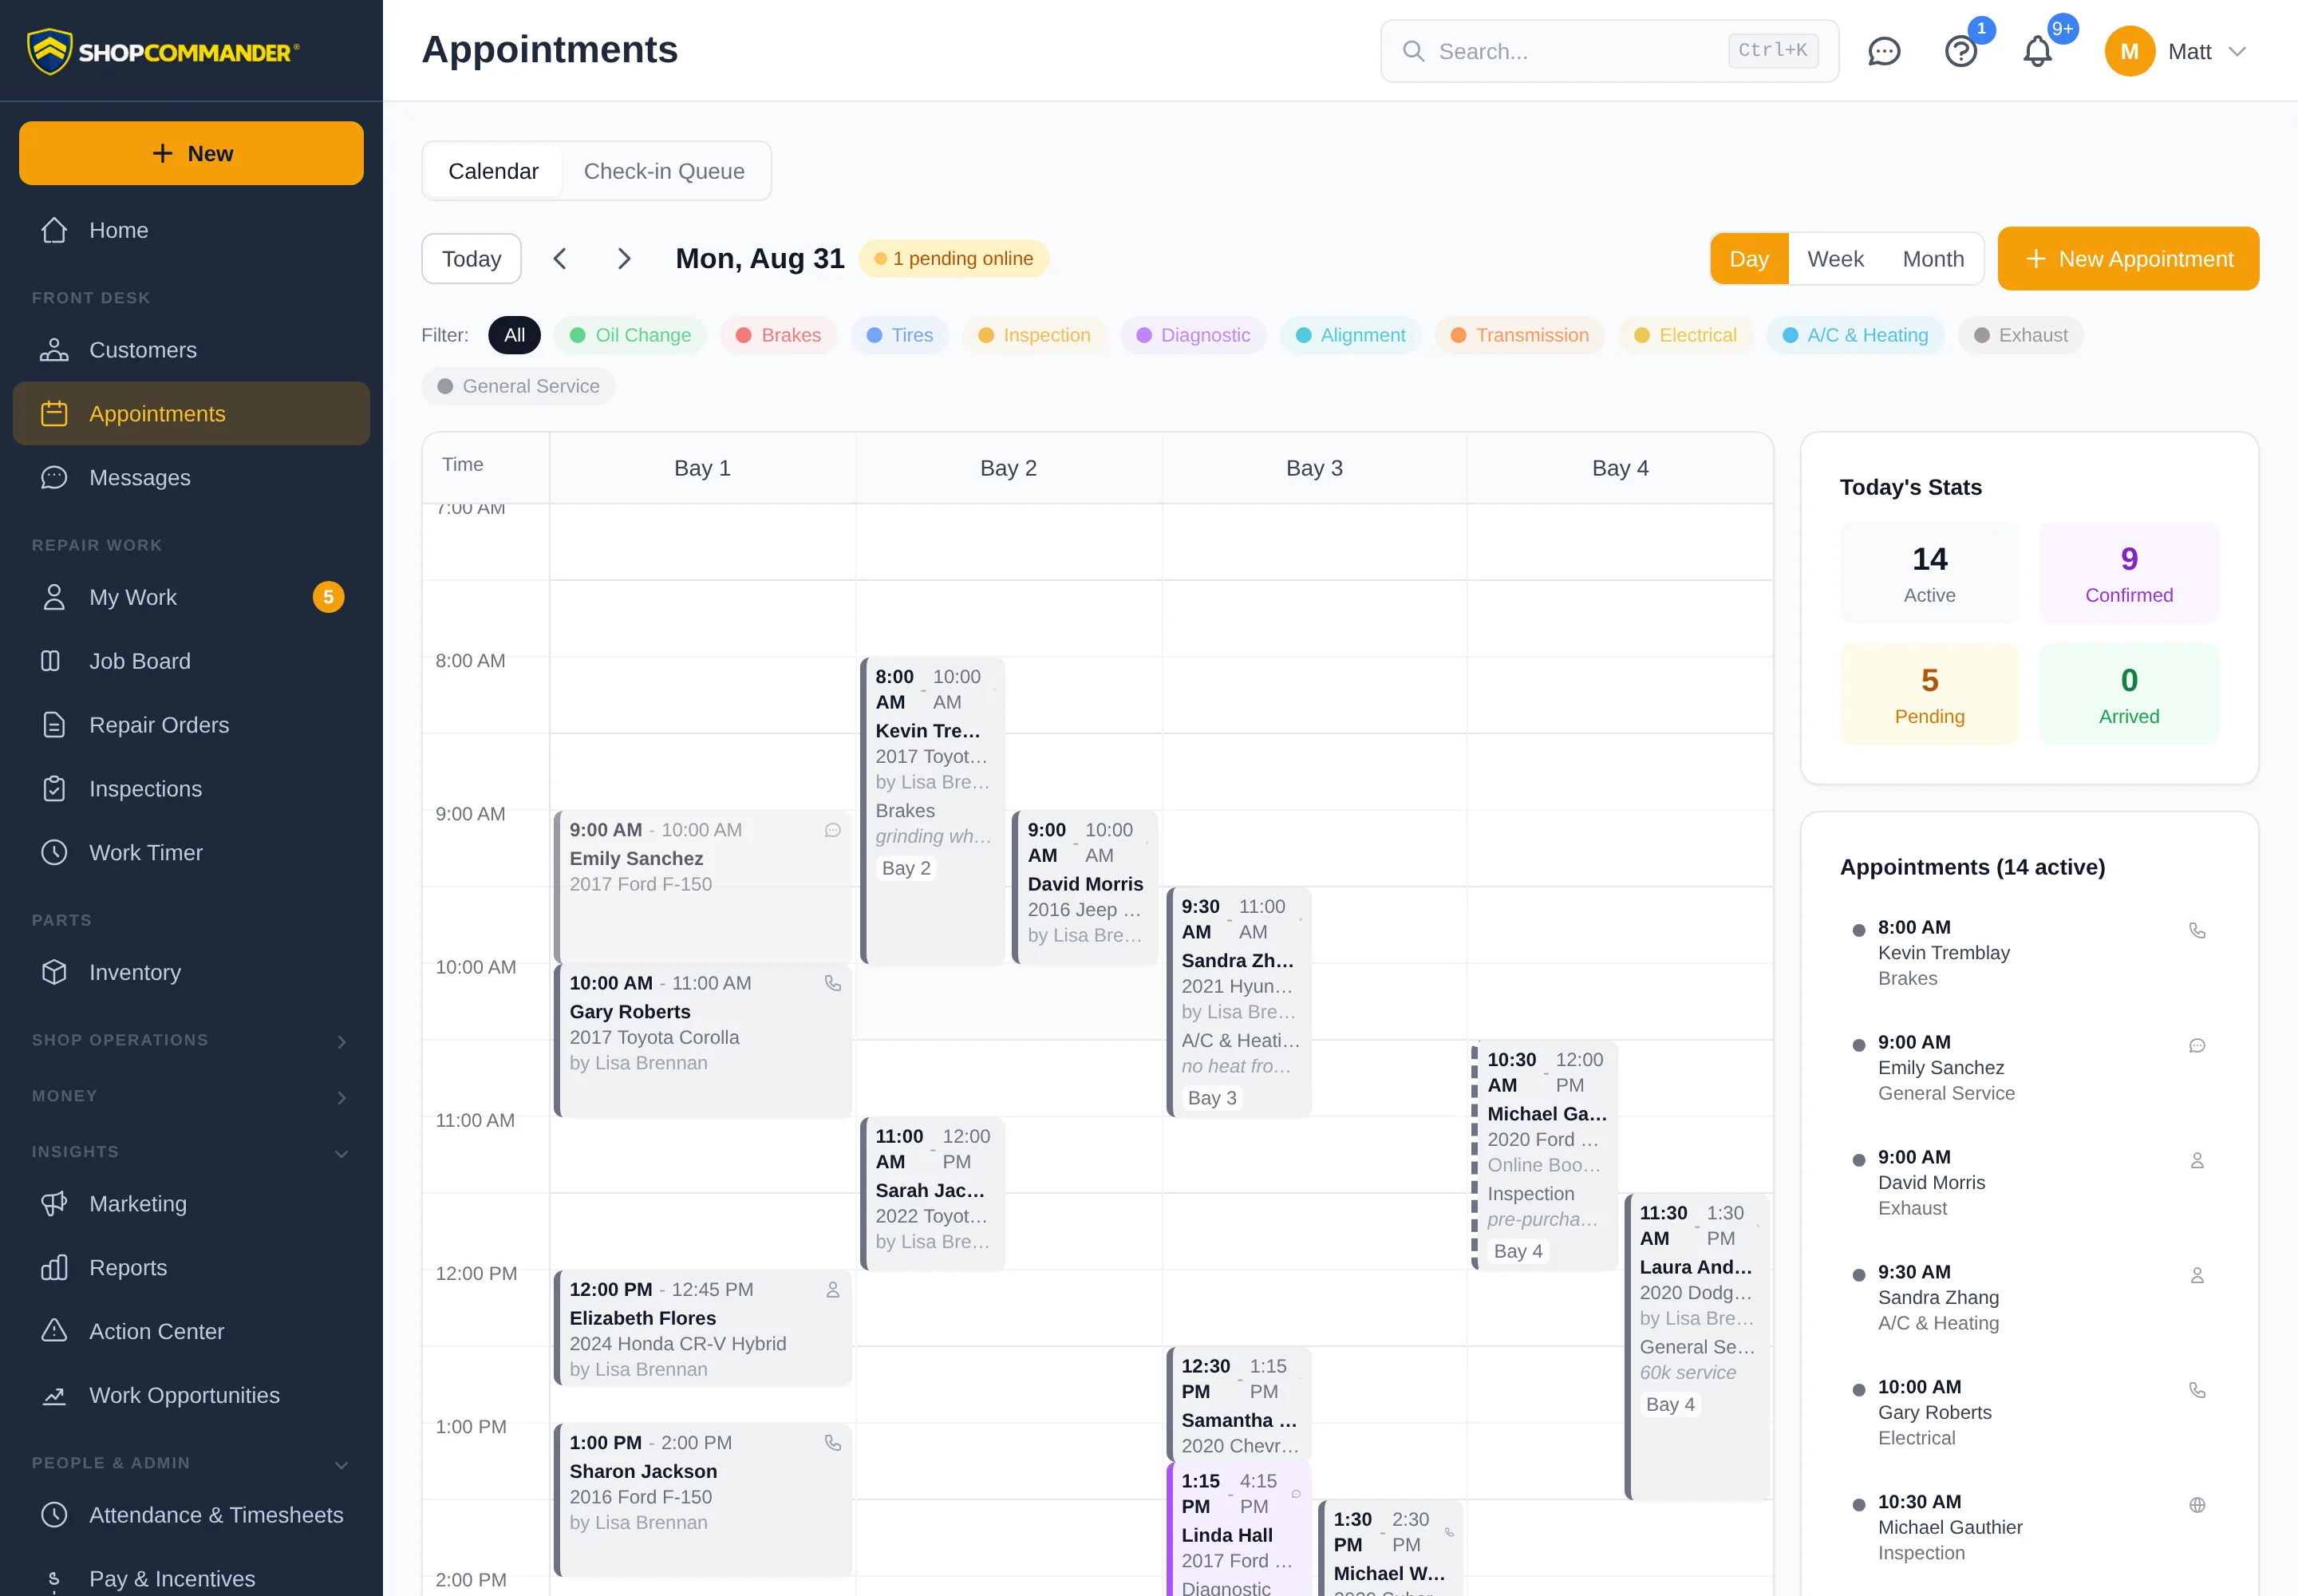Click the New Appointment button
This screenshot has height=1596, width=2298.
point(2128,259)
